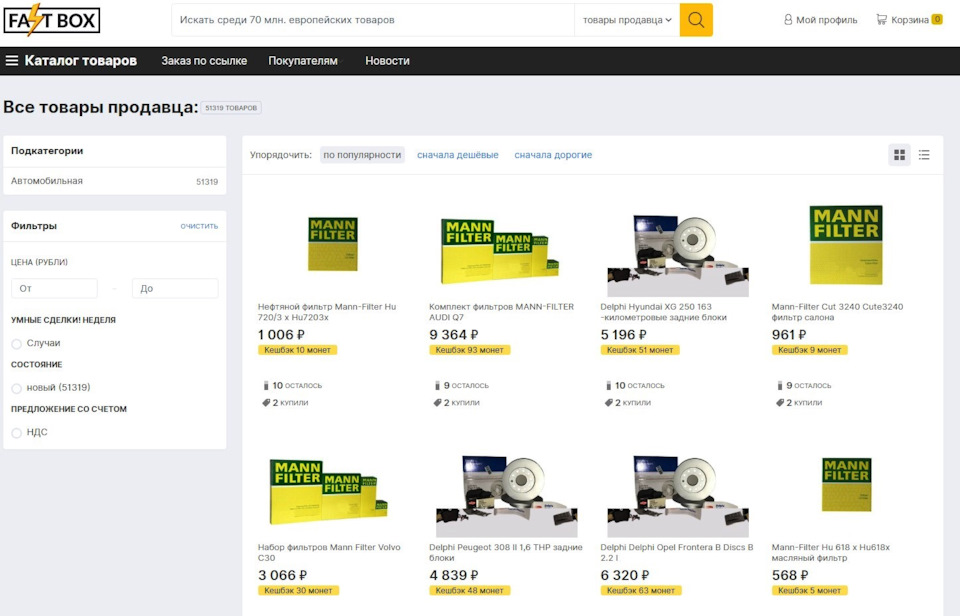Viewport: 960px width, 616px height.
Task: Click 'Кешбэк 5 монет' badge
Action: point(809,591)
